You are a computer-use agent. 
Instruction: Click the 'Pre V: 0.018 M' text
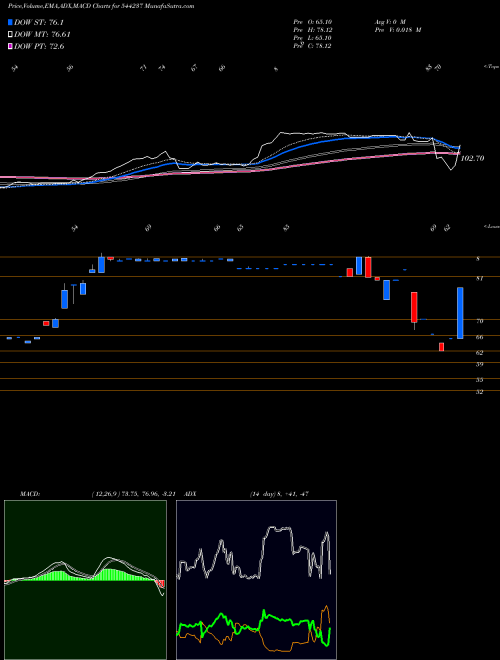coord(398,30)
